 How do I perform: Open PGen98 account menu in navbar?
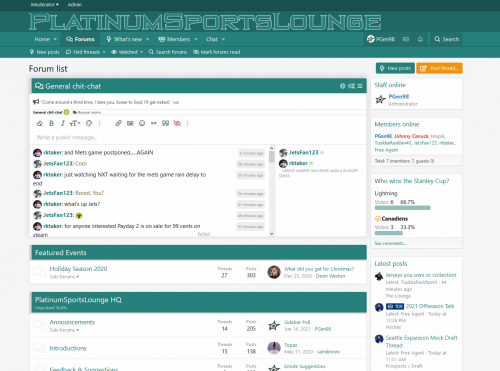click(381, 39)
